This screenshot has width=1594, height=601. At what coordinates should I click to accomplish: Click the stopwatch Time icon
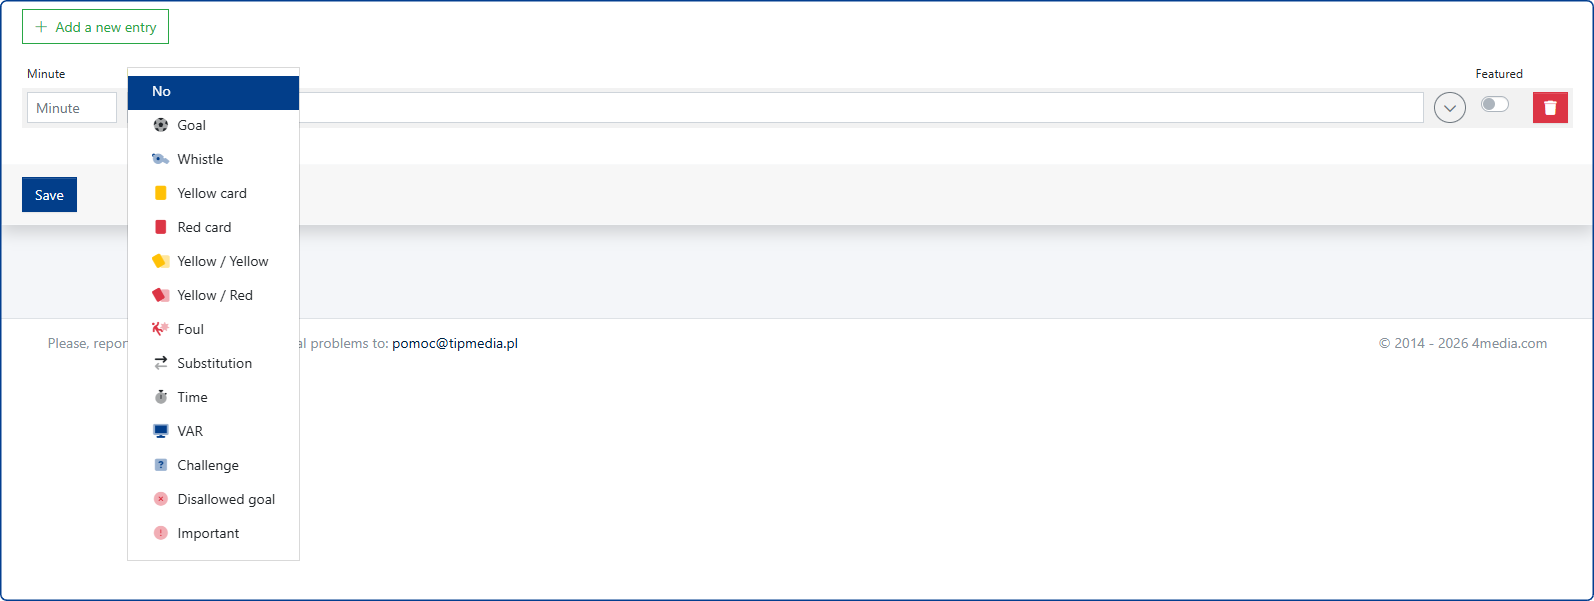[x=160, y=397]
